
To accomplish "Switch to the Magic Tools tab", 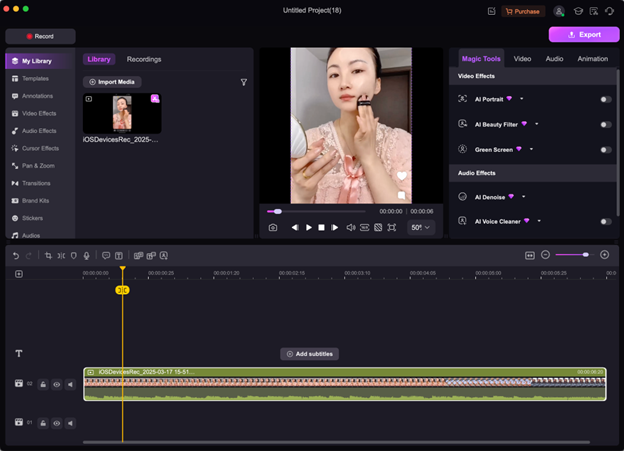I will (481, 59).
